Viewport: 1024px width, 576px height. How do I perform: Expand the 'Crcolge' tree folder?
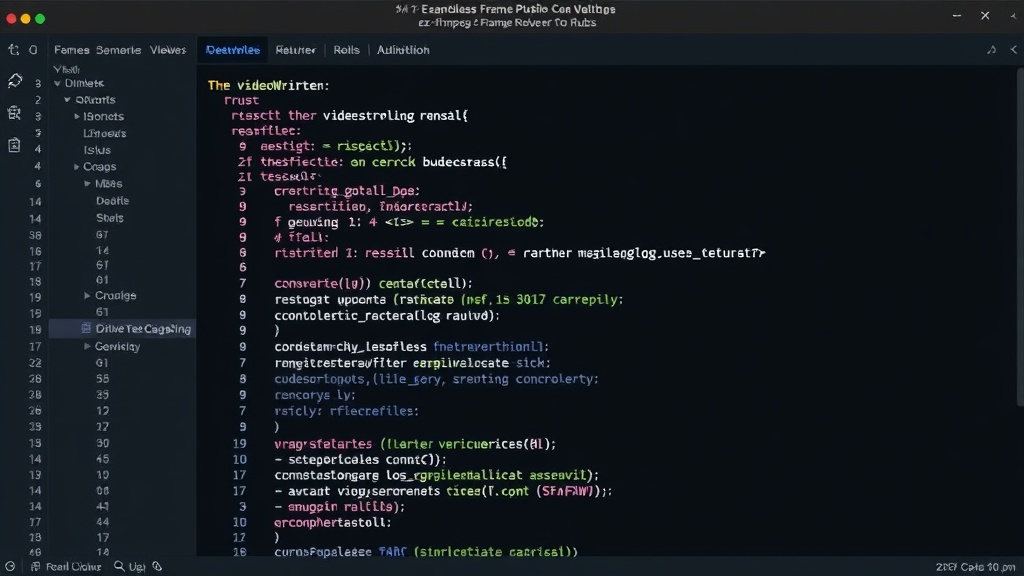[88, 296]
